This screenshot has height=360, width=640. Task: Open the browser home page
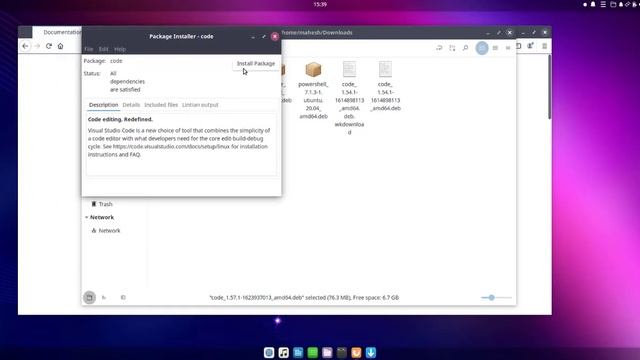coord(60,46)
